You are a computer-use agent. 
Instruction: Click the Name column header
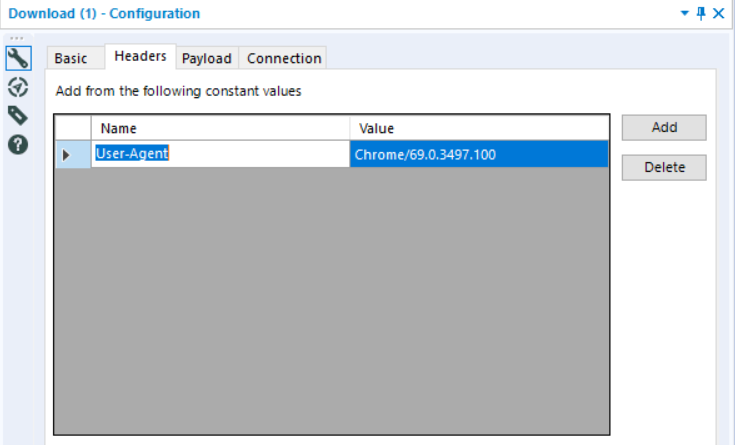click(x=220, y=128)
